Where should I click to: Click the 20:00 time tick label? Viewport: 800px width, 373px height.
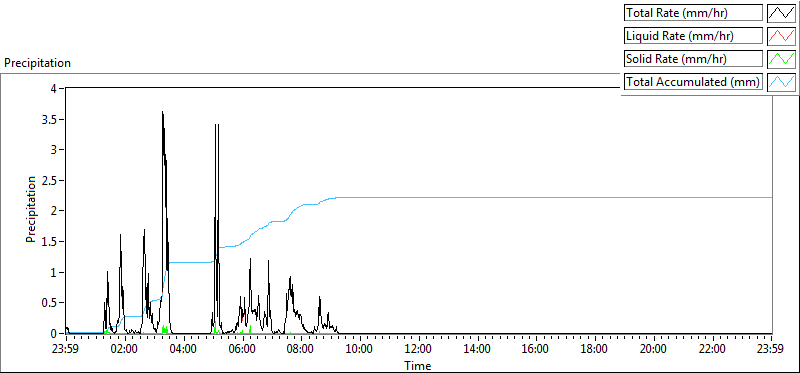654,349
